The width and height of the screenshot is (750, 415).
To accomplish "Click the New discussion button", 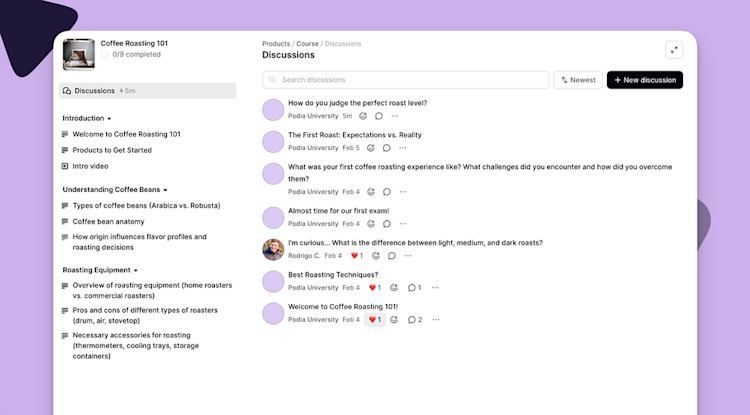I will (x=644, y=80).
